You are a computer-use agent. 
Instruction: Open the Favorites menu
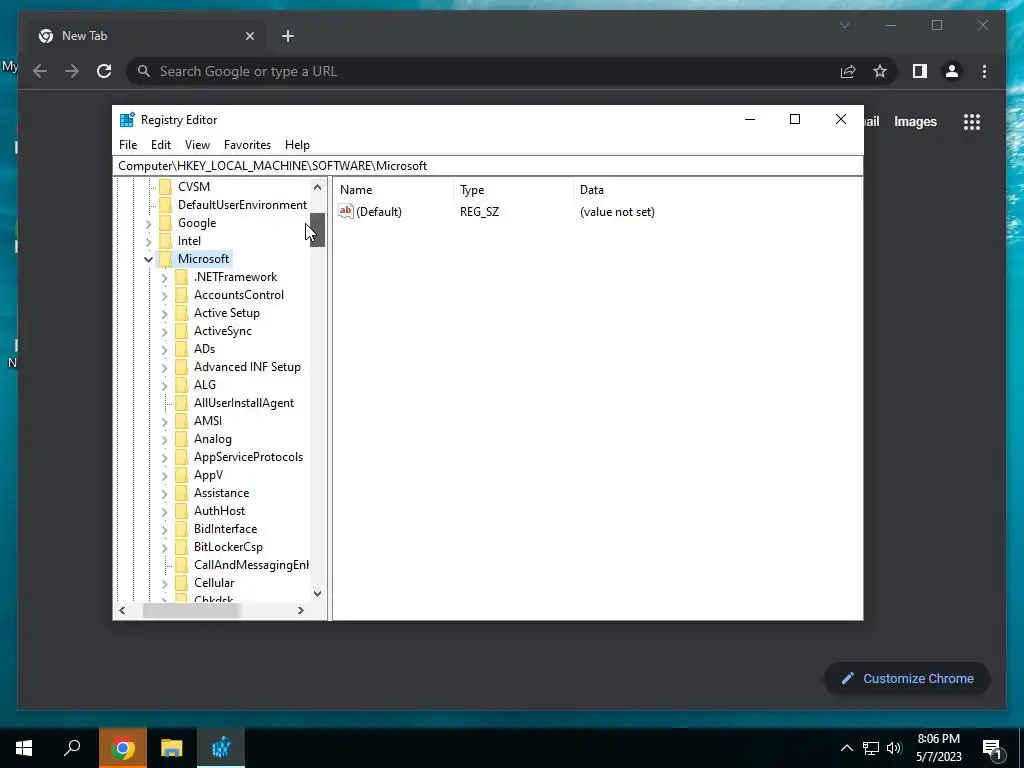pos(247,145)
